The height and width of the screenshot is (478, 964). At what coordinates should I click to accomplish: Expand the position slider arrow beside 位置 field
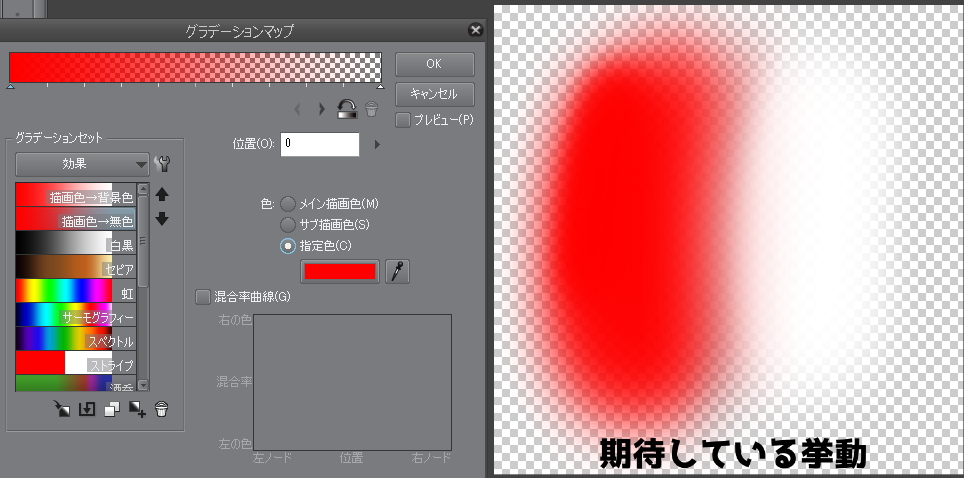tap(377, 145)
